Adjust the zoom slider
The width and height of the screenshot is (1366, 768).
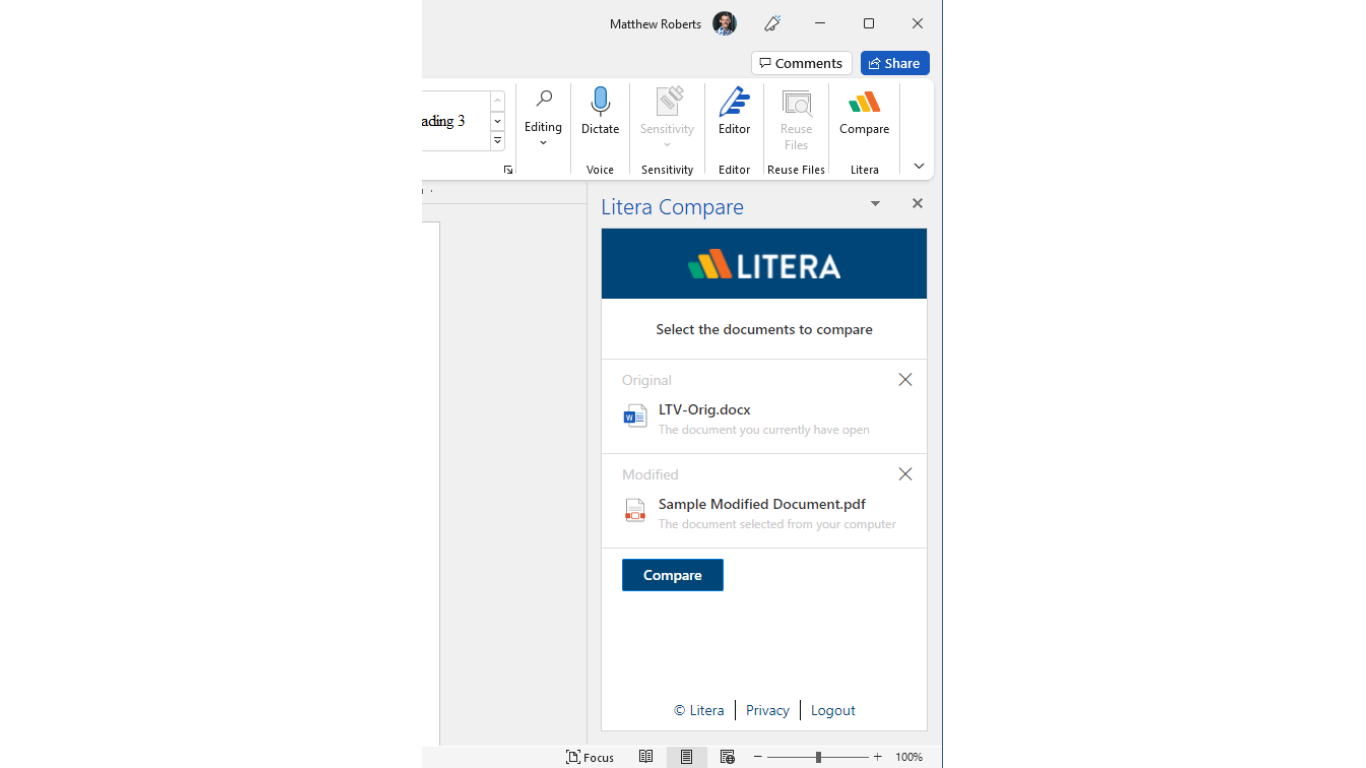click(x=818, y=757)
